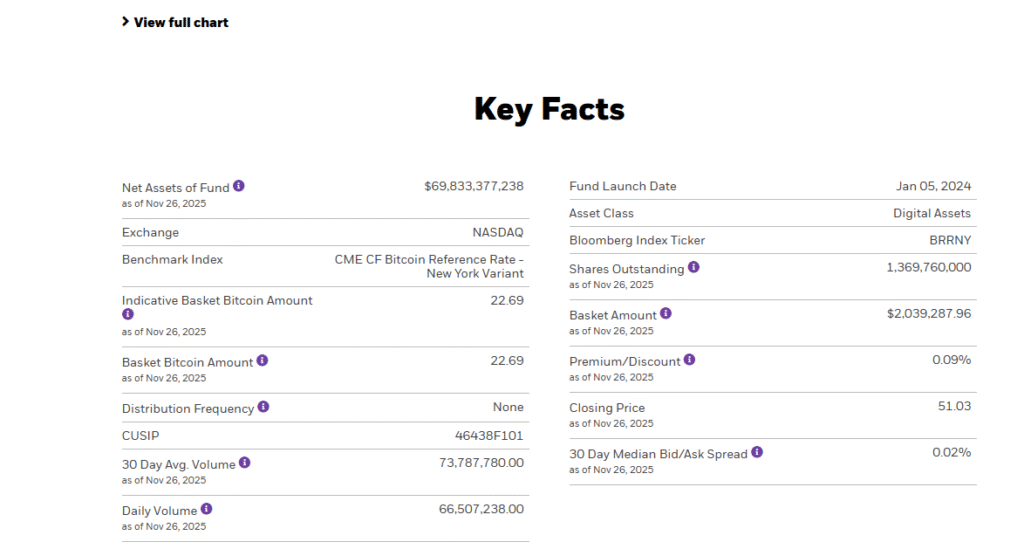Open the Indicative Basket Bitcoin Amount info tooltip
Viewport: 1024px width, 549px height.
[x=128, y=314]
